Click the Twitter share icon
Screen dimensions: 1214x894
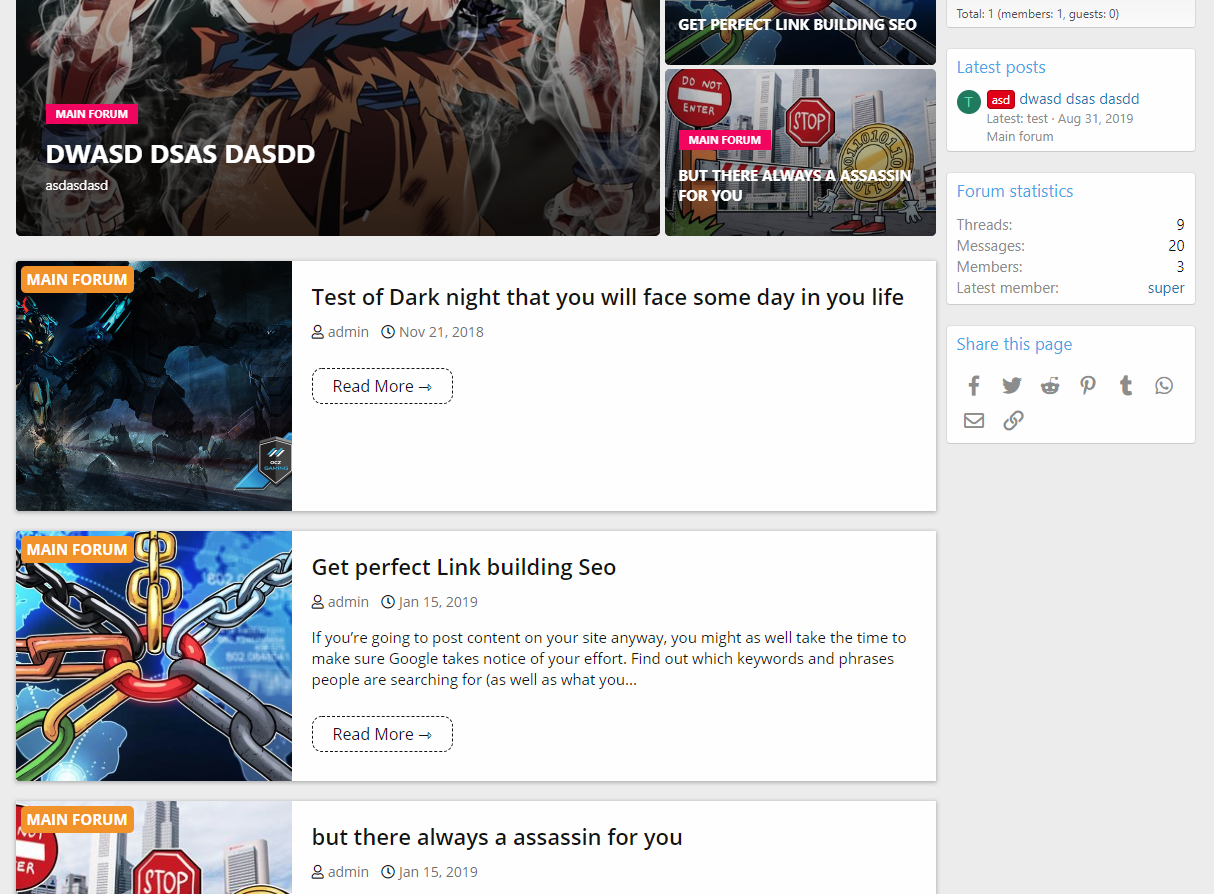(x=1012, y=386)
